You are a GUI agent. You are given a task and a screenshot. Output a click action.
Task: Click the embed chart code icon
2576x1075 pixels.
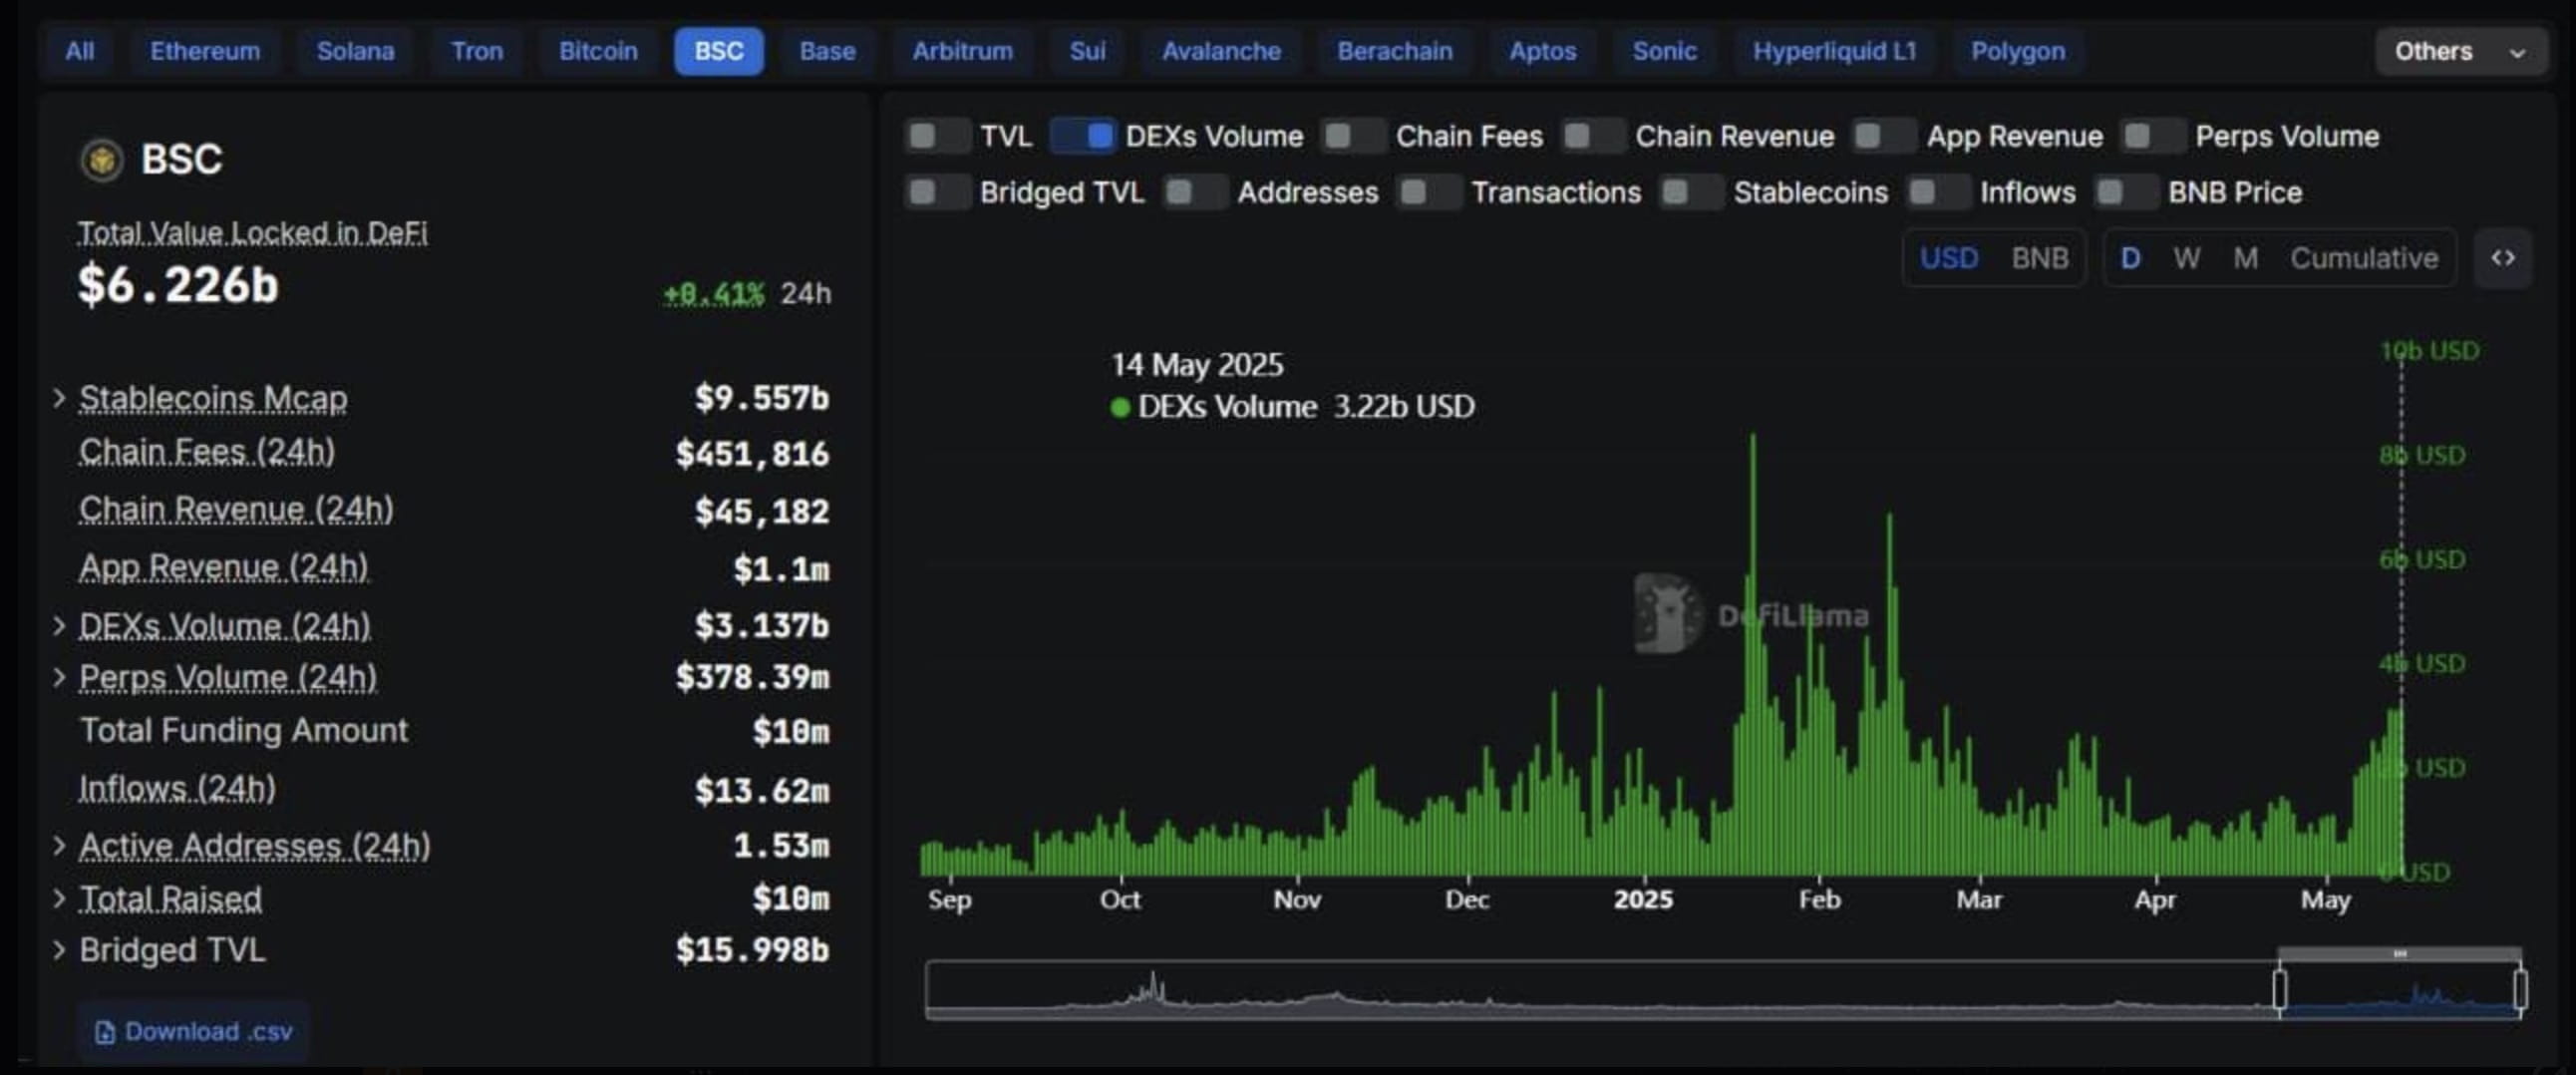(2502, 258)
